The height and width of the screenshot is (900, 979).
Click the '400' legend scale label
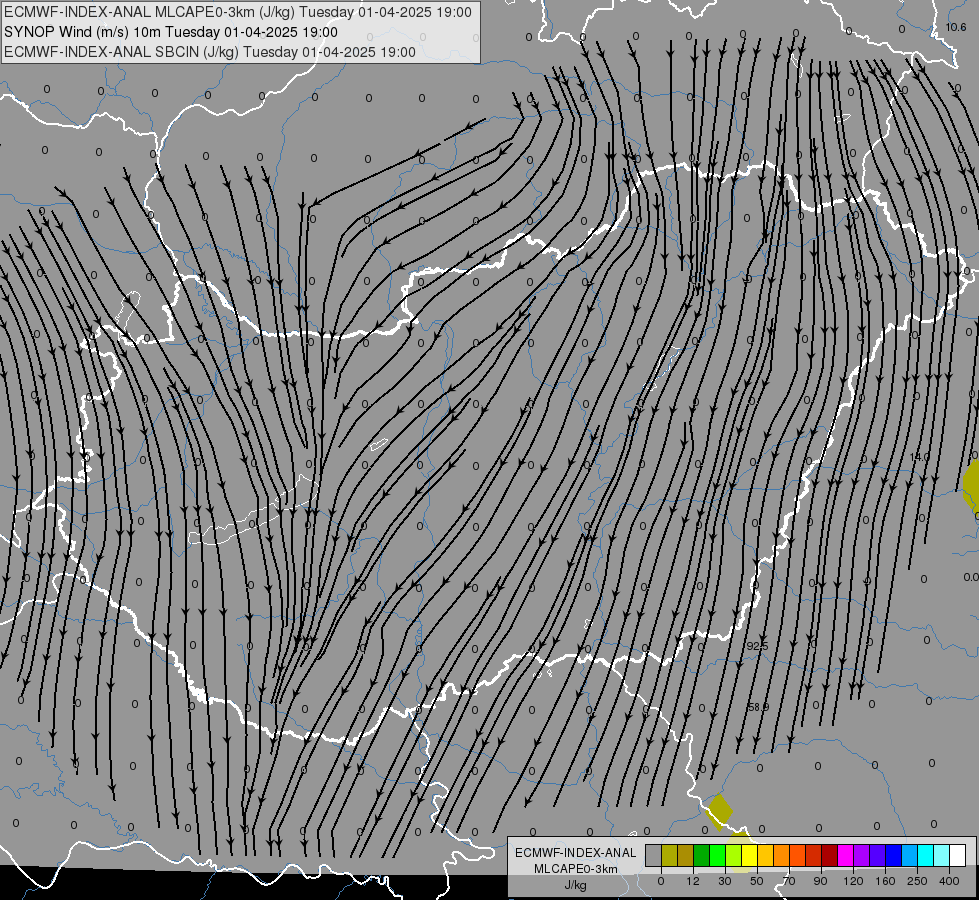[949, 881]
